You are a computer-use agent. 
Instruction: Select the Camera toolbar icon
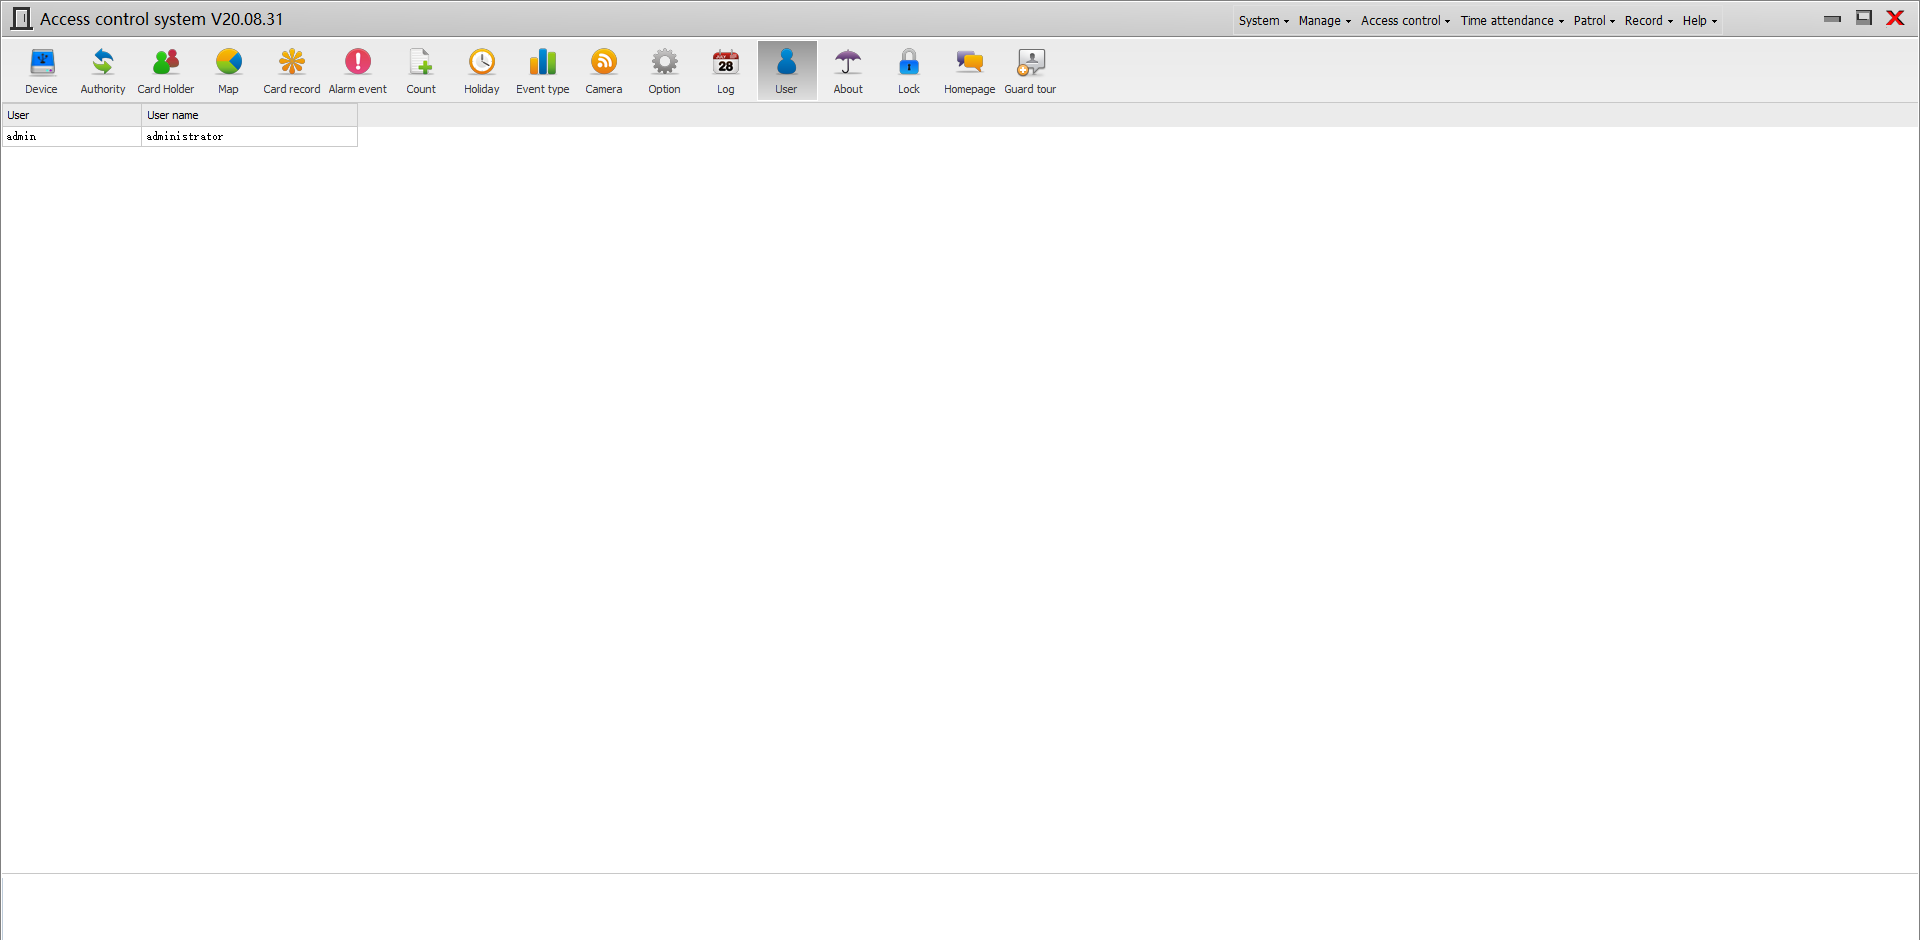coord(604,70)
